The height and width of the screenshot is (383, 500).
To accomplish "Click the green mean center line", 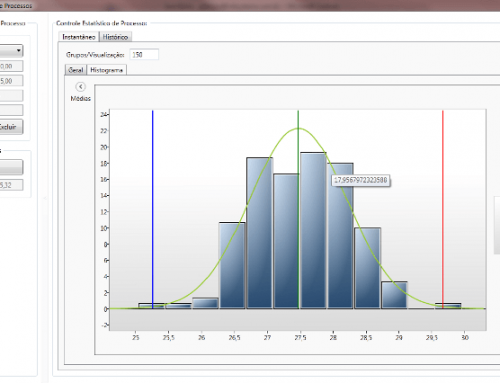I will coord(298,209).
